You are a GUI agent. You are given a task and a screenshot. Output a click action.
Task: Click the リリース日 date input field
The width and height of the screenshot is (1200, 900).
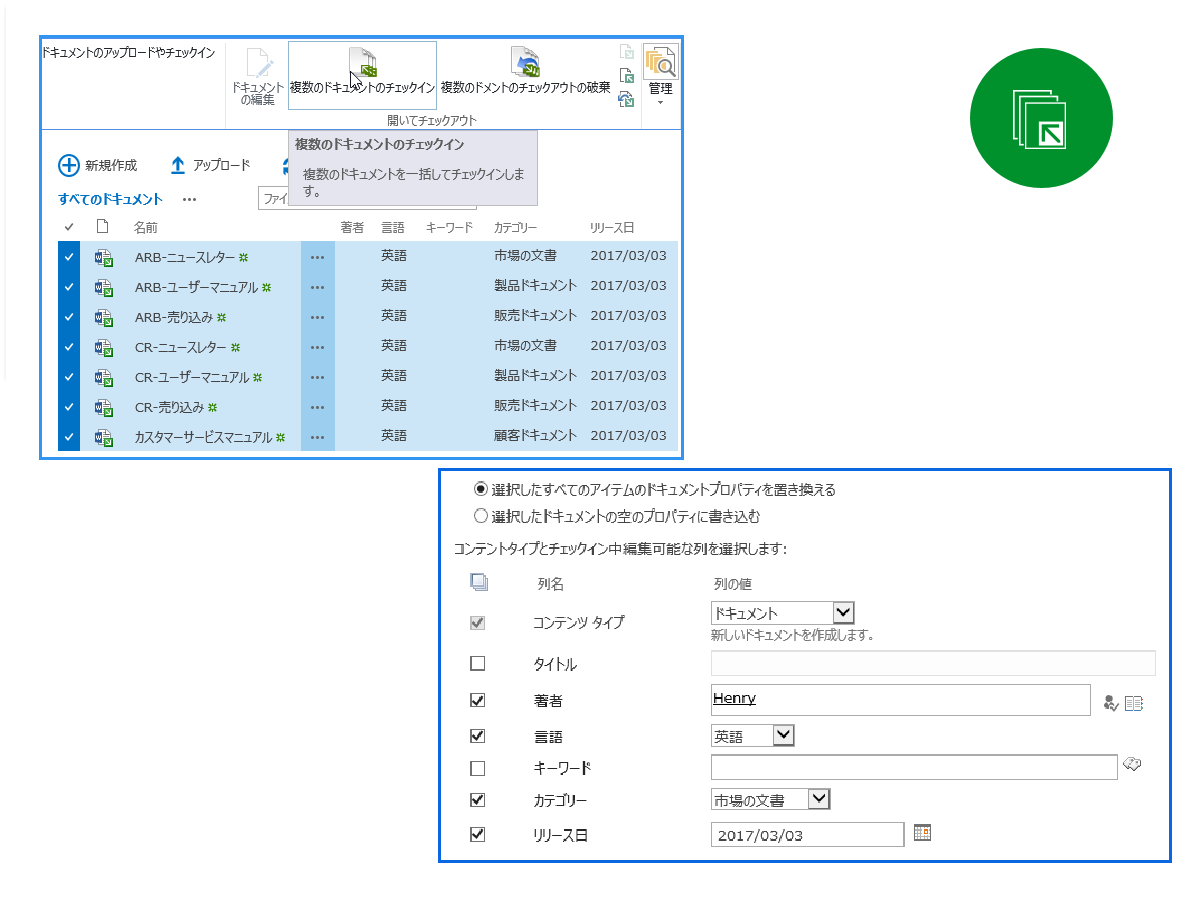tap(806, 834)
